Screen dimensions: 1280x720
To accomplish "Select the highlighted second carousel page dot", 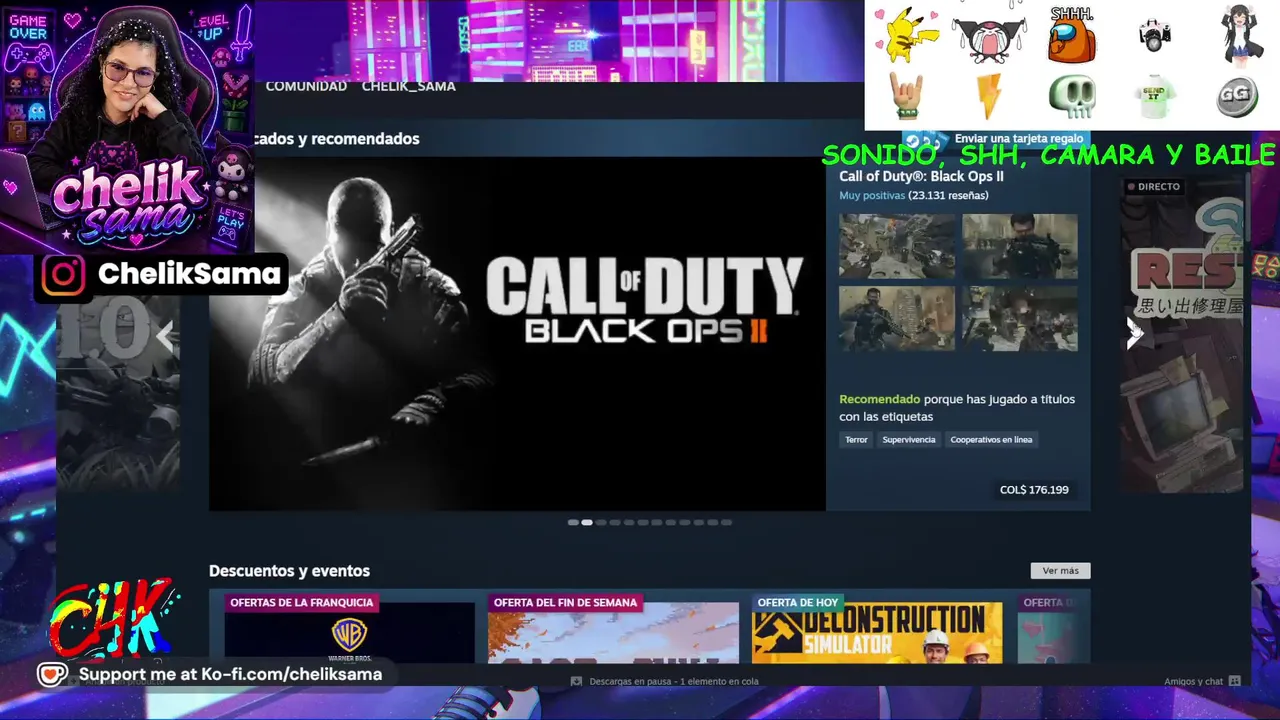I will 587,522.
